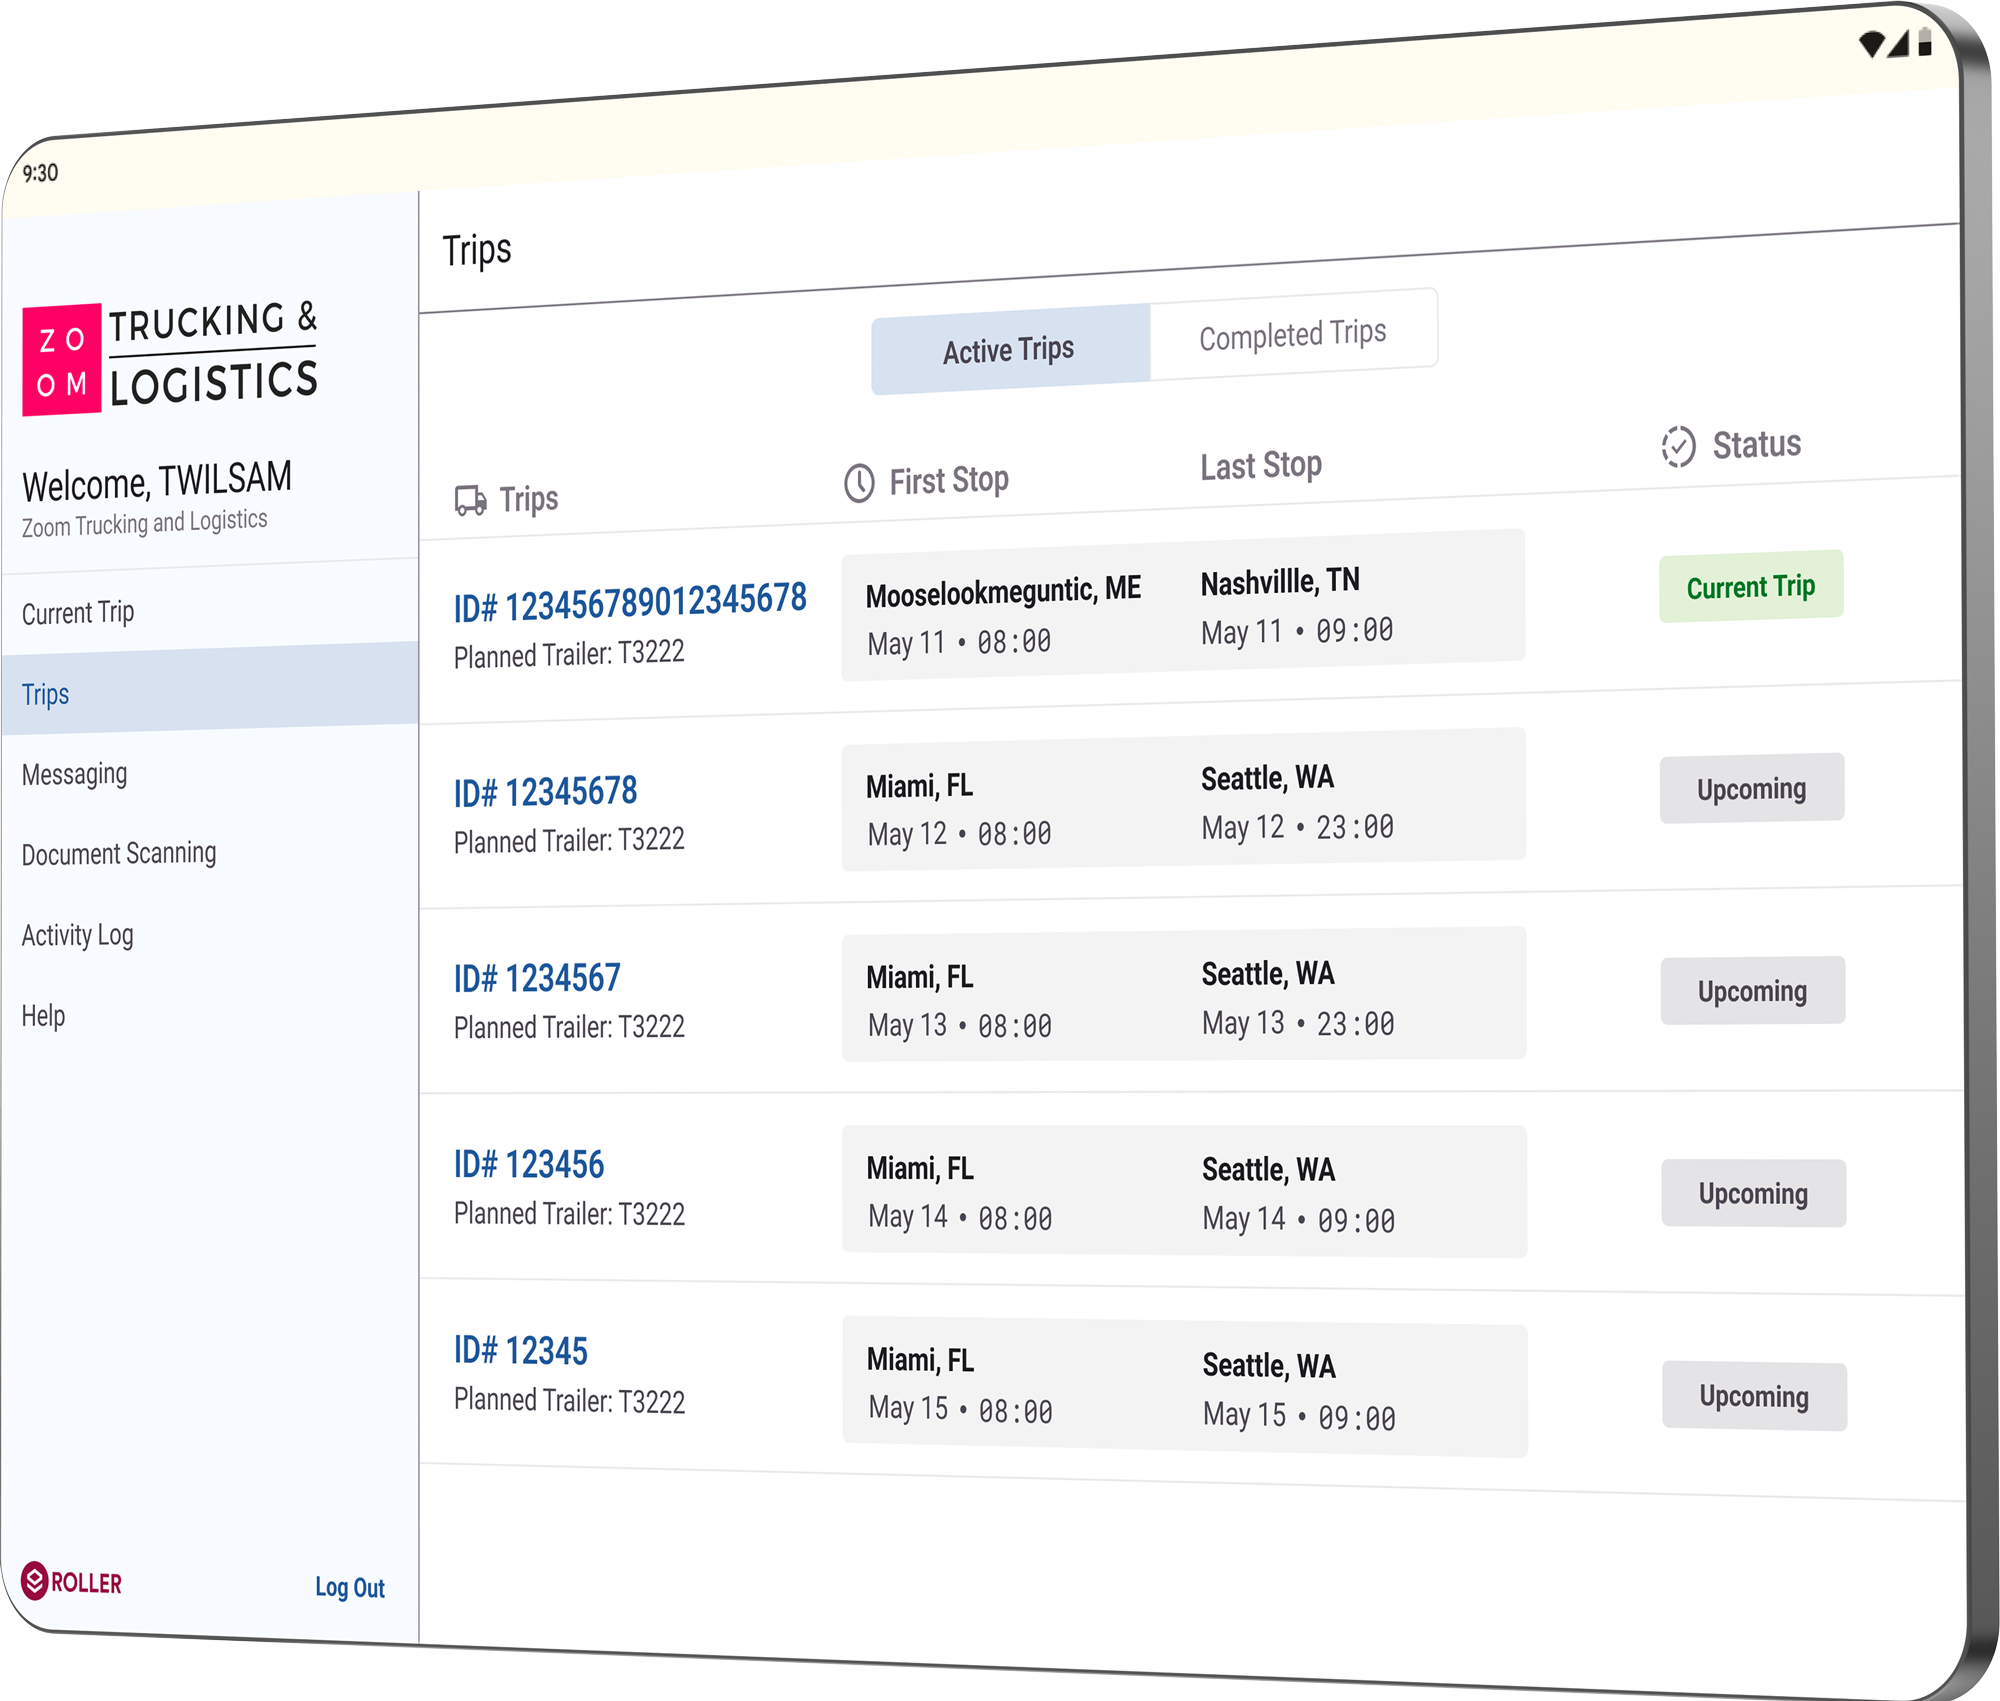Open trip ID# 123456789012345678
This screenshot has width=2000, height=1701.
tap(630, 603)
